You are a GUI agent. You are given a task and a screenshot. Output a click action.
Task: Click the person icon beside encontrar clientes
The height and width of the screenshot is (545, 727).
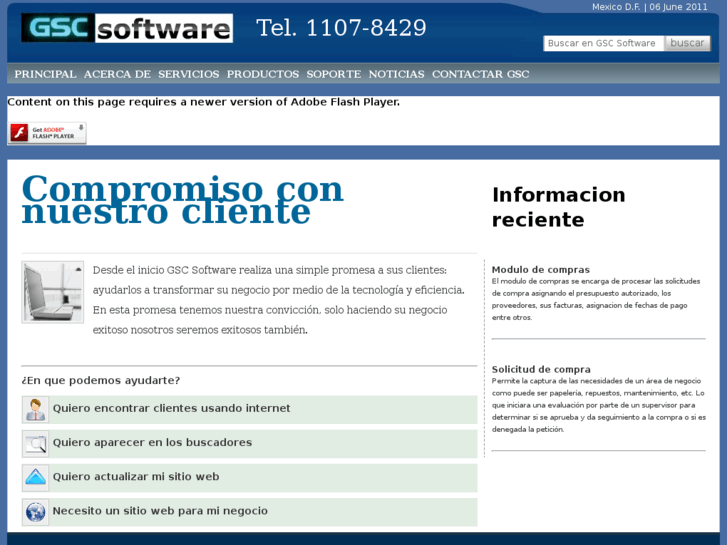(35, 410)
